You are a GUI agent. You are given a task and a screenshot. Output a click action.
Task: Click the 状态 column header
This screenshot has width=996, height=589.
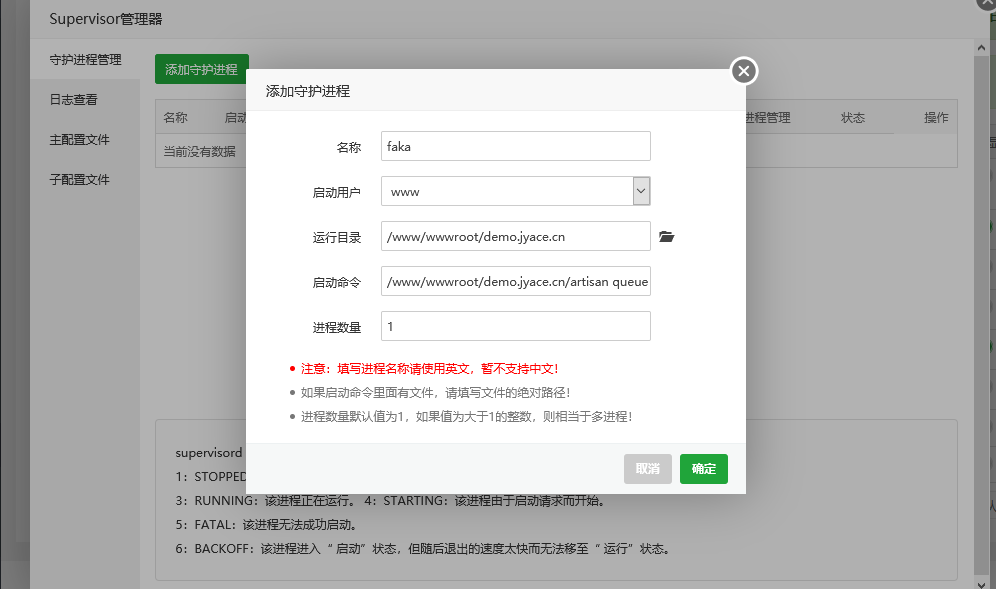click(x=852, y=118)
